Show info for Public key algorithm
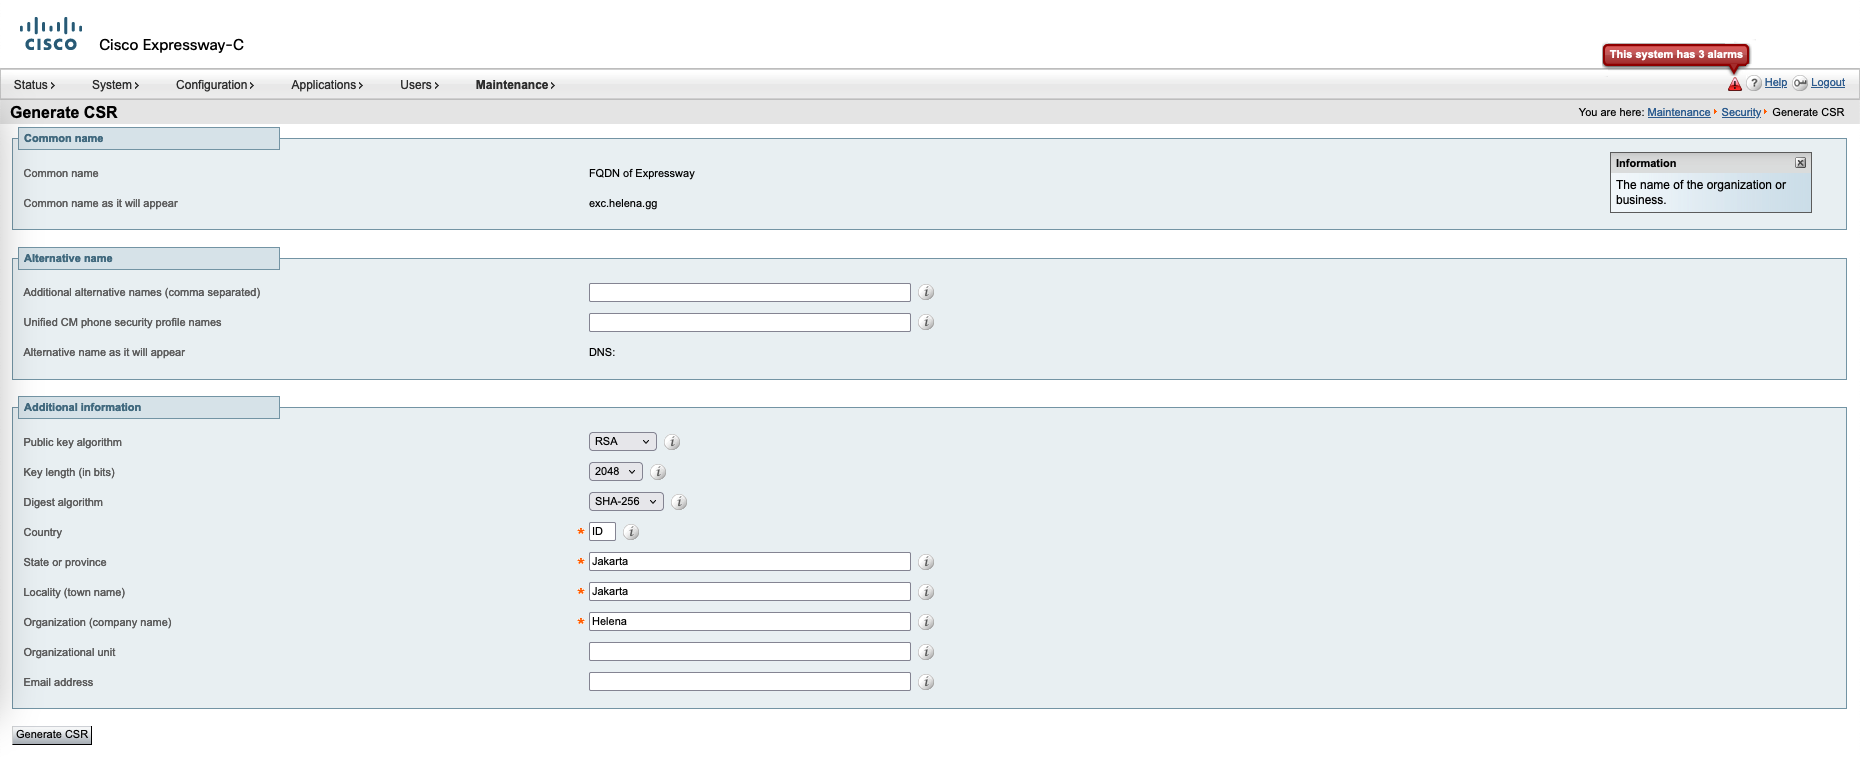 pos(672,442)
